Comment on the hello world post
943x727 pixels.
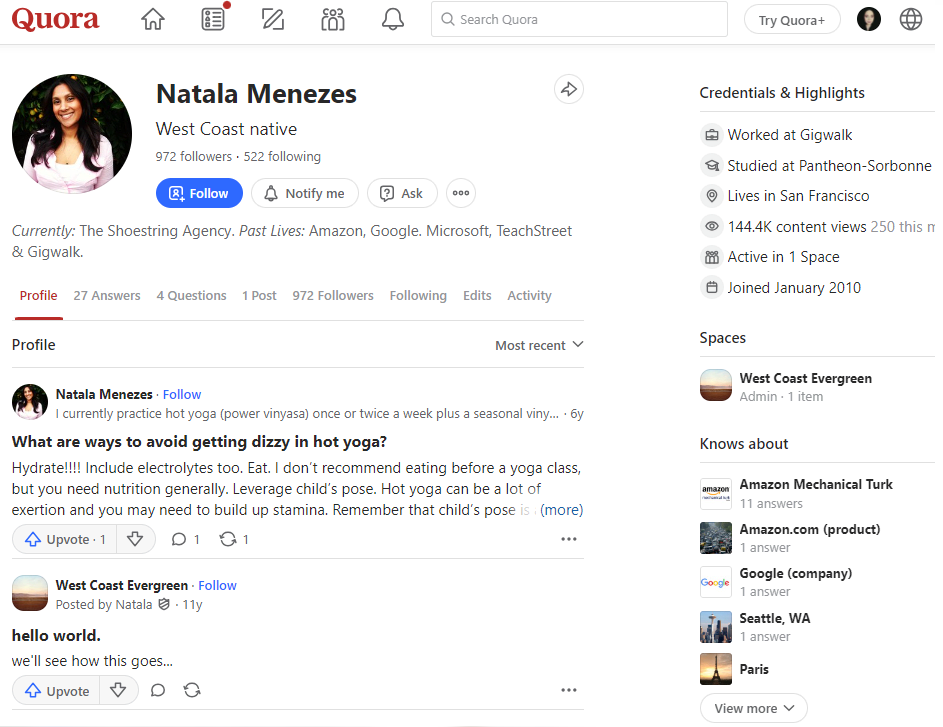click(157, 690)
